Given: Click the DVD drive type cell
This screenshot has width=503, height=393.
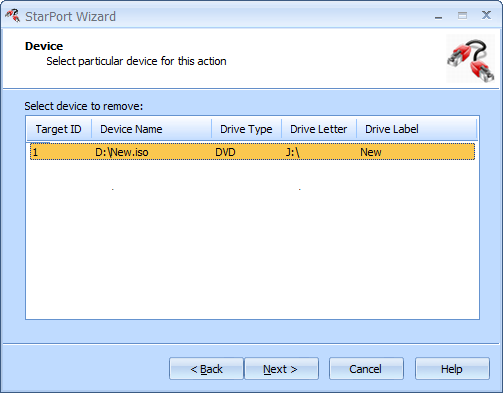Looking at the screenshot, I should (225, 152).
